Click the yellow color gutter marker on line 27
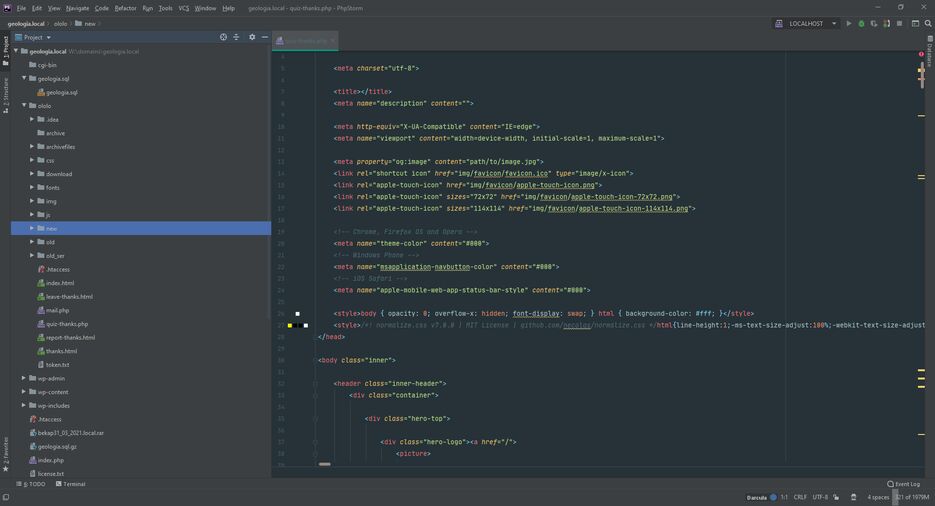The image size is (935, 506). point(290,325)
